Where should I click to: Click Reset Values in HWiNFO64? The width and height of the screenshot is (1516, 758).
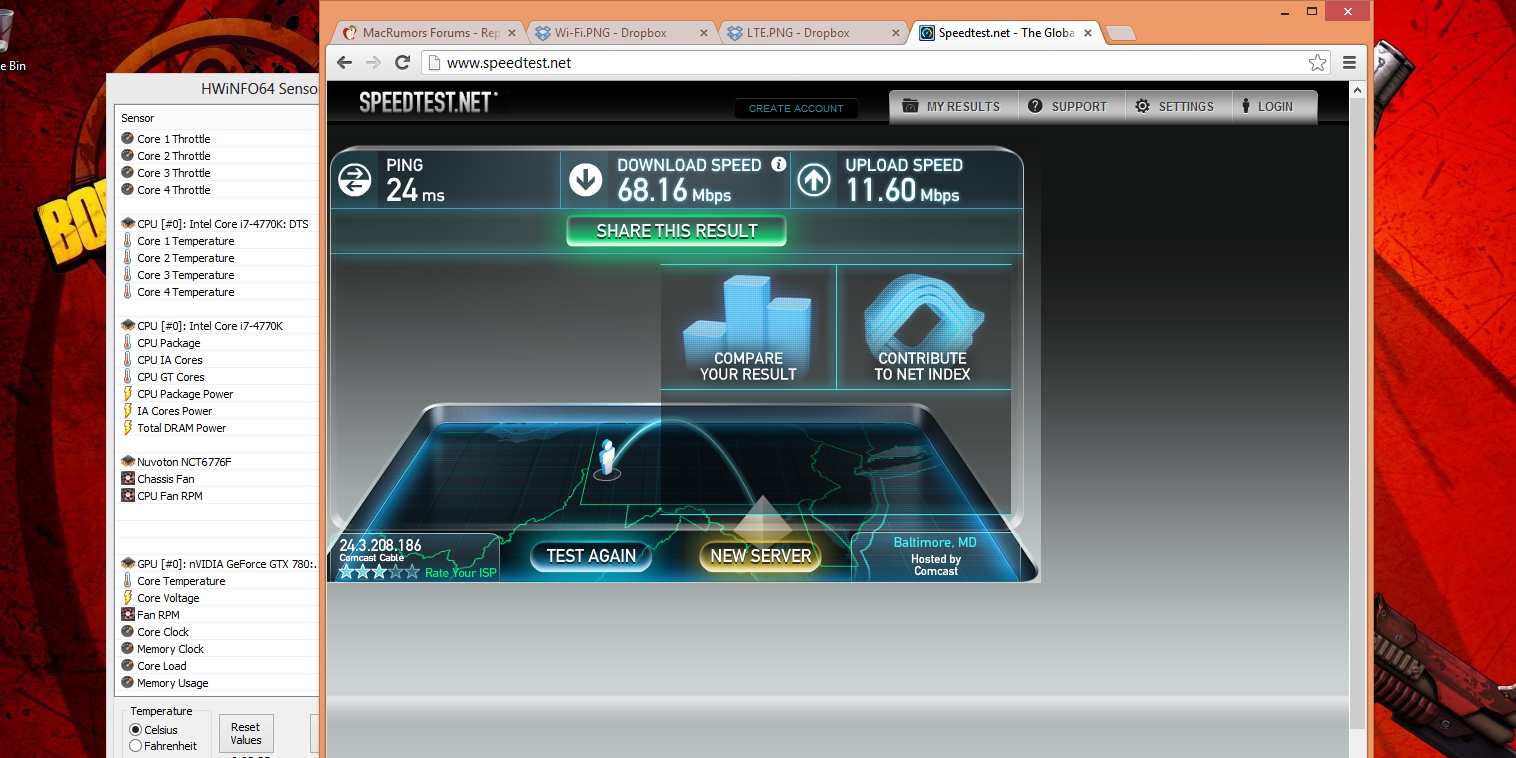tap(246, 734)
